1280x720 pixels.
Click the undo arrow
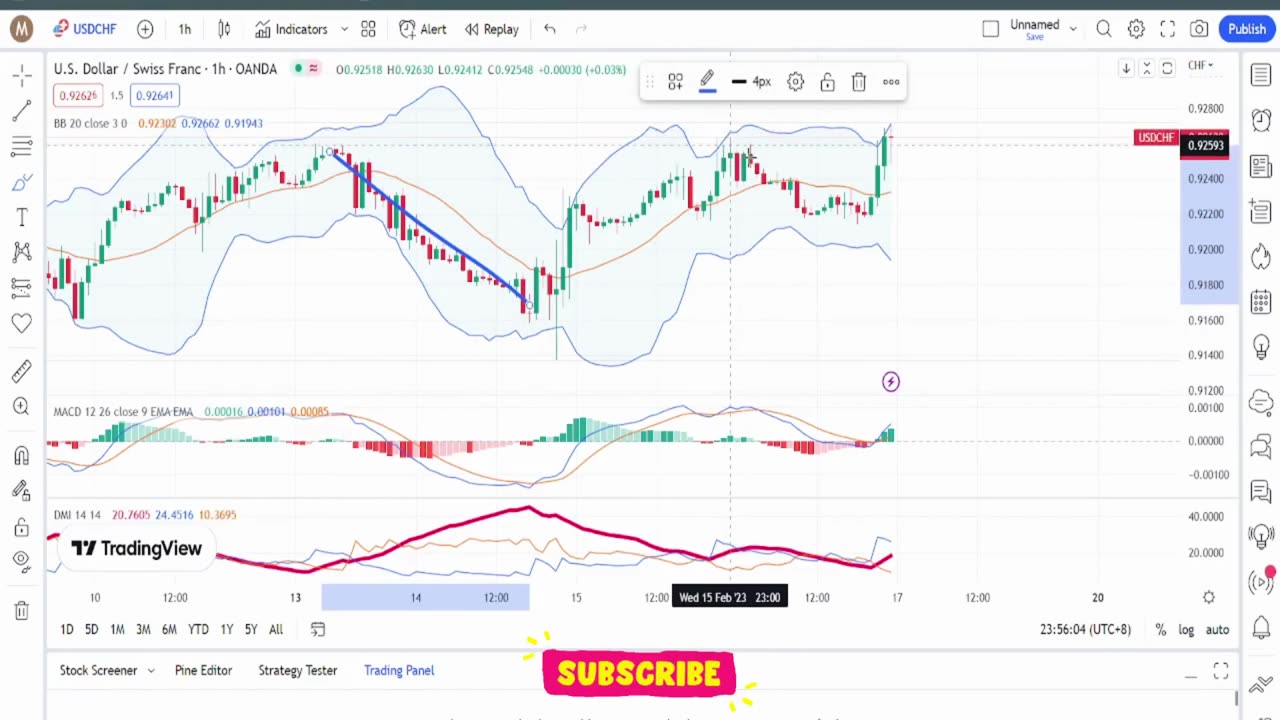click(549, 29)
